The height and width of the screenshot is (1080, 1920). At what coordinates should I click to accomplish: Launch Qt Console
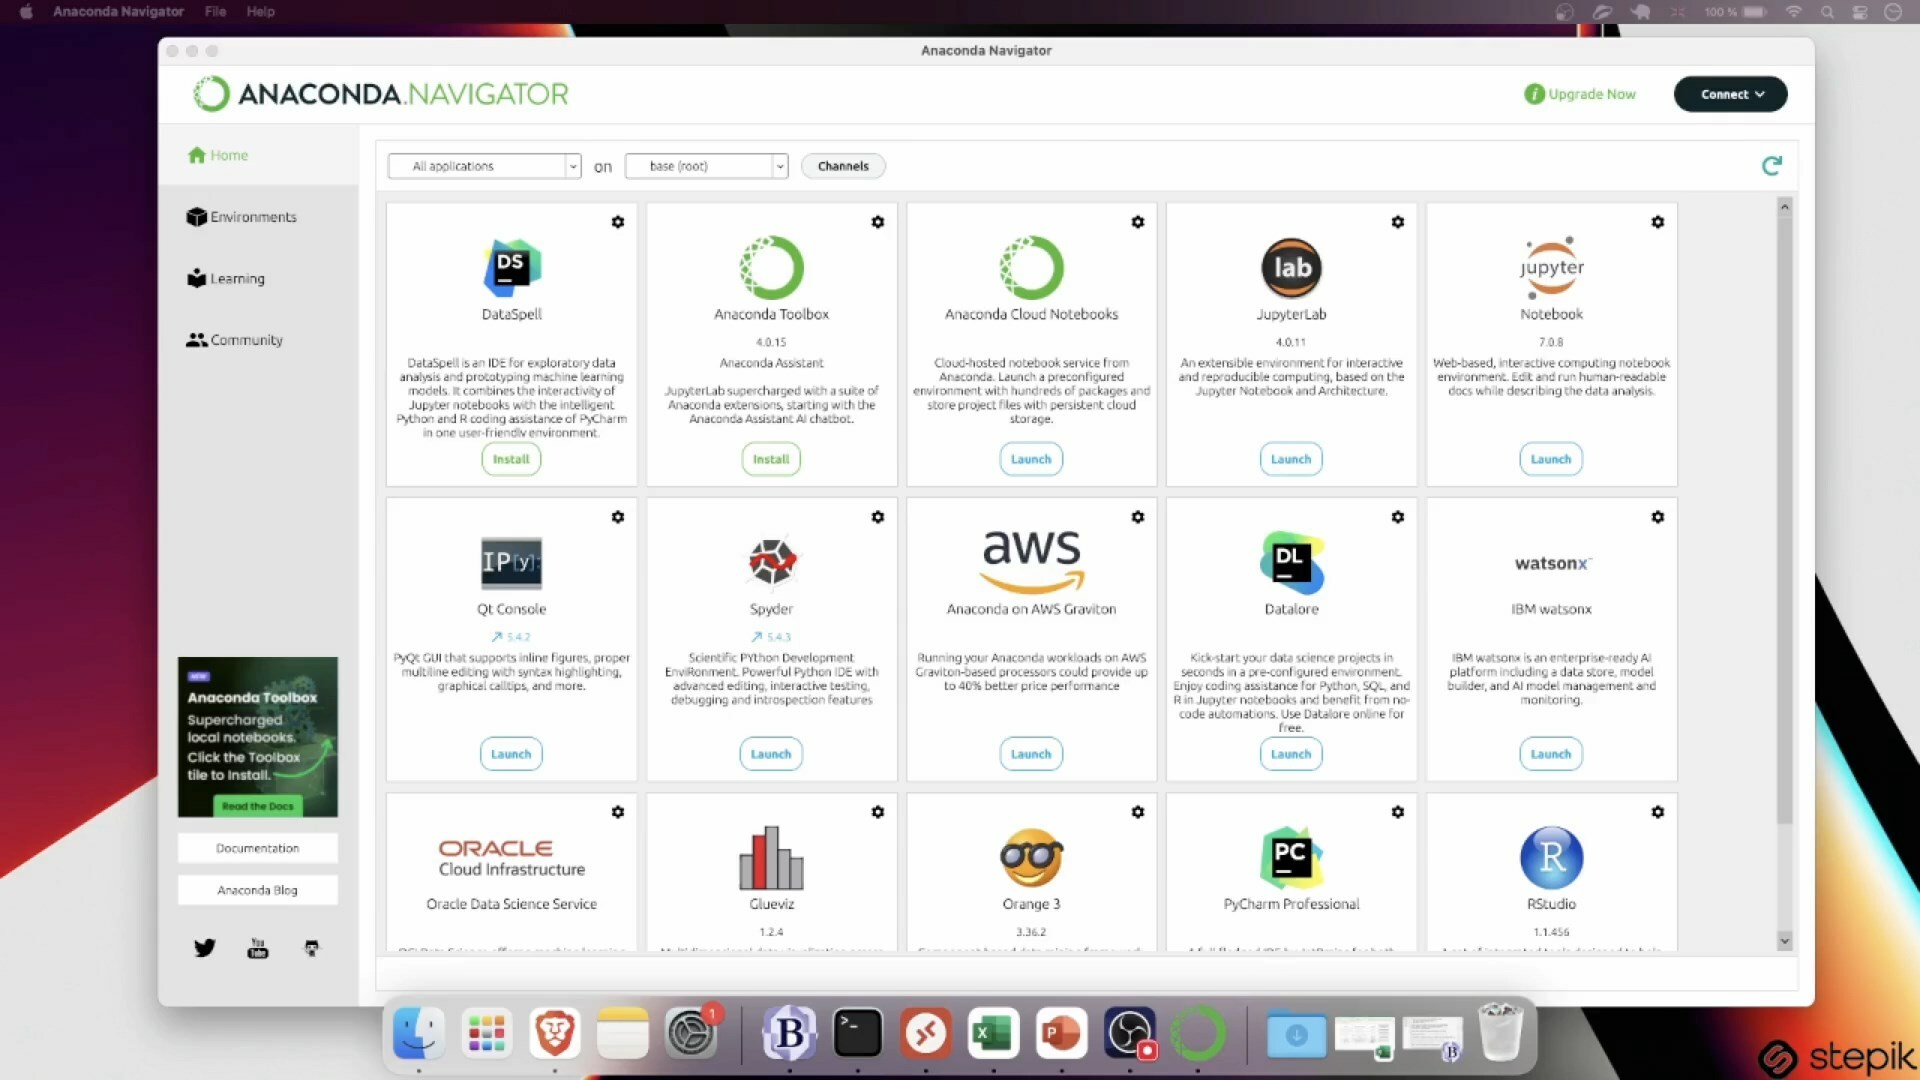pyautogui.click(x=511, y=754)
